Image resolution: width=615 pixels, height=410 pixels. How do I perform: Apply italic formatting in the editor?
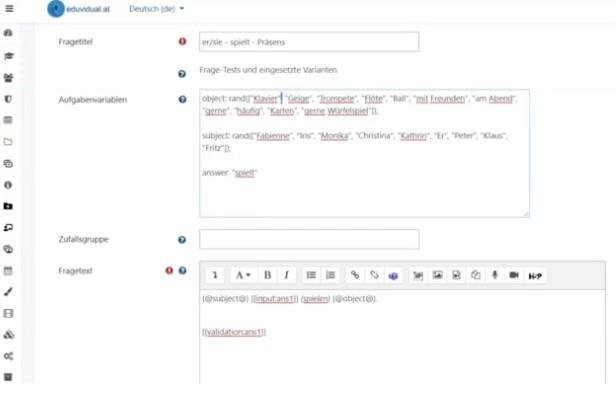tap(286, 275)
